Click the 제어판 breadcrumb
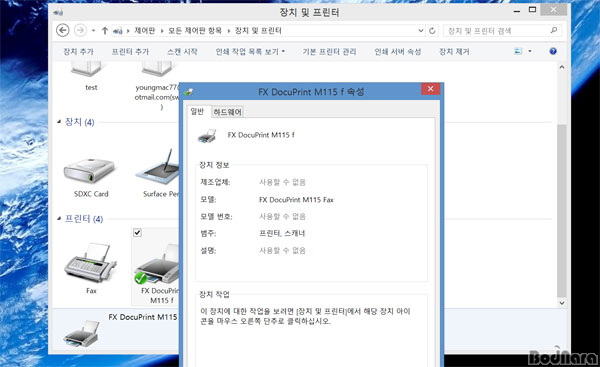Screen dimensions: 600x367 tap(145, 31)
